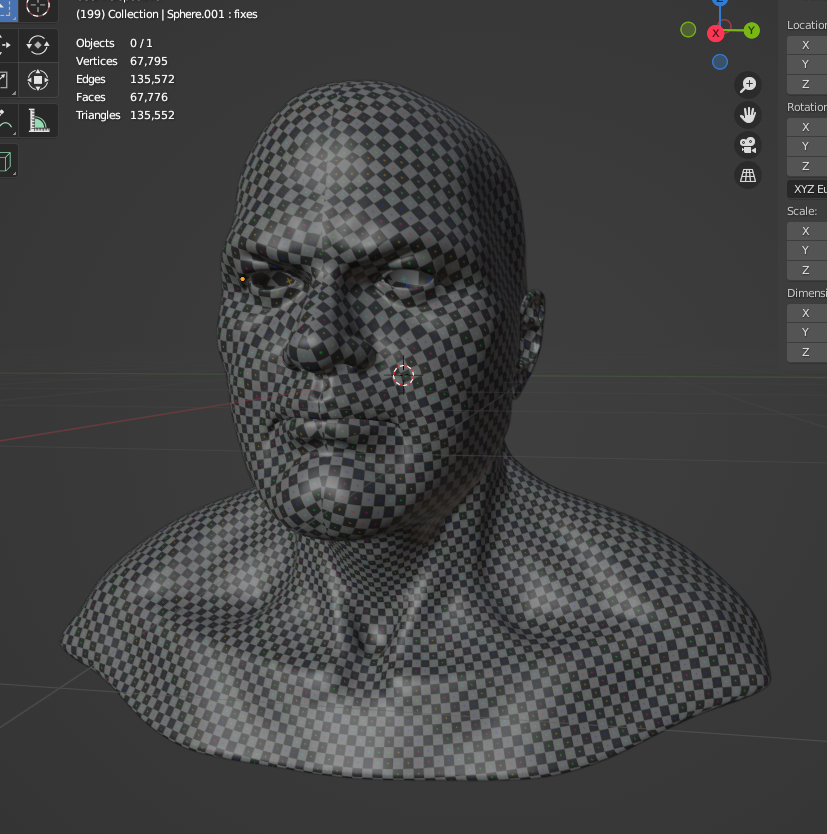This screenshot has width=827, height=834.
Task: Toggle the camera view button
Action: tap(747, 145)
